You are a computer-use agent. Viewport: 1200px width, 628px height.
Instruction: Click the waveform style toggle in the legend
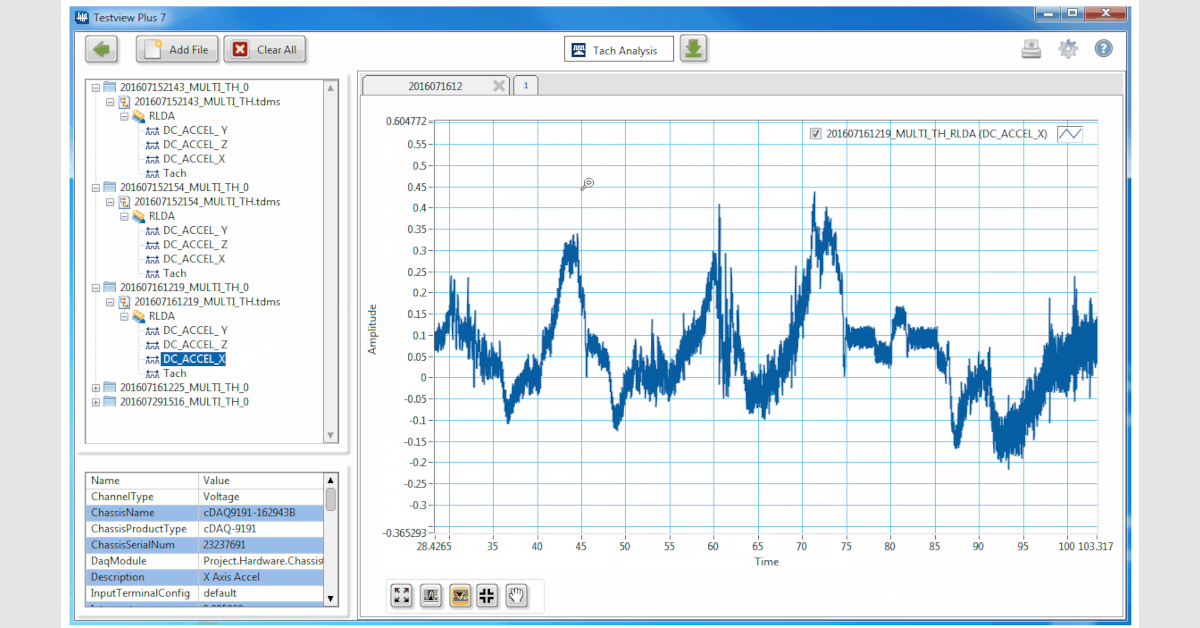coord(1069,132)
